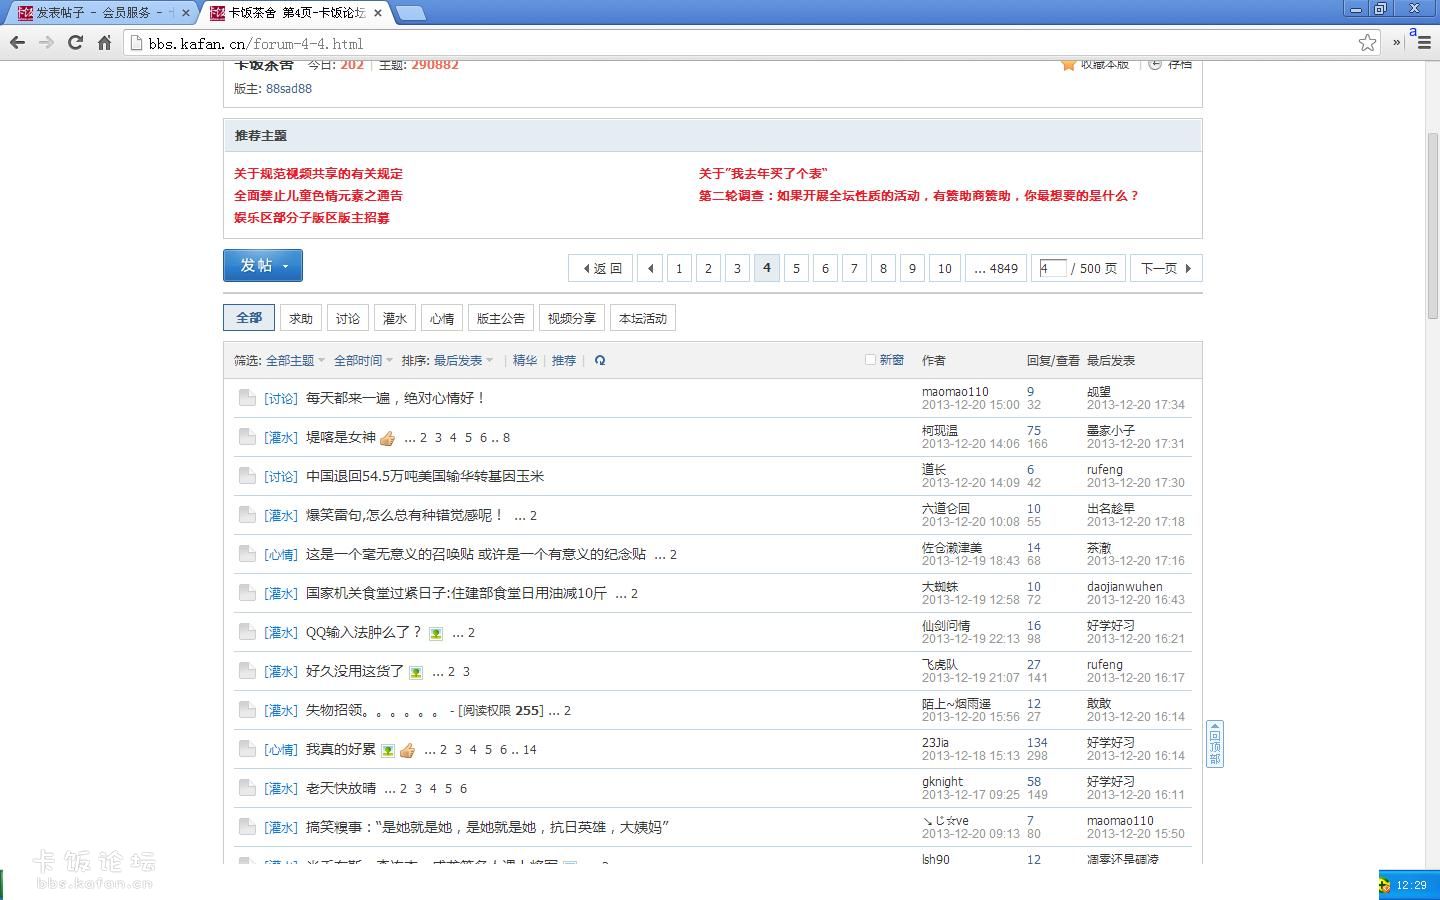
Task: Open 关于规范视频共享的有关规定 recommended topic
Action: tap(318, 173)
